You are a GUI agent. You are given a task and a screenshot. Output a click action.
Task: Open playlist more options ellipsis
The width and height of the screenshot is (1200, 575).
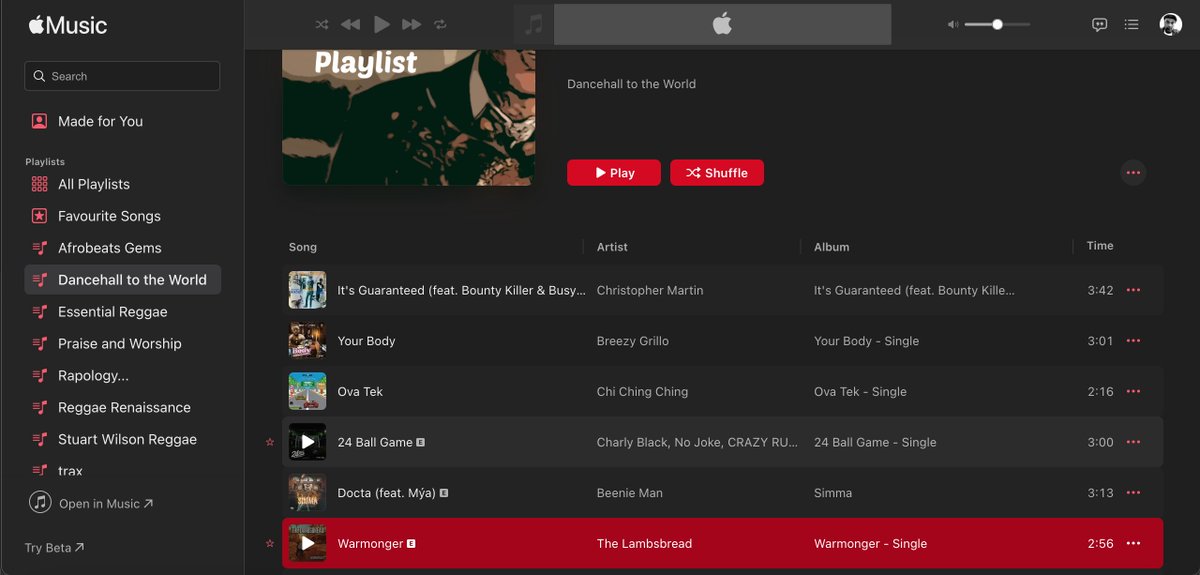tap(1133, 173)
